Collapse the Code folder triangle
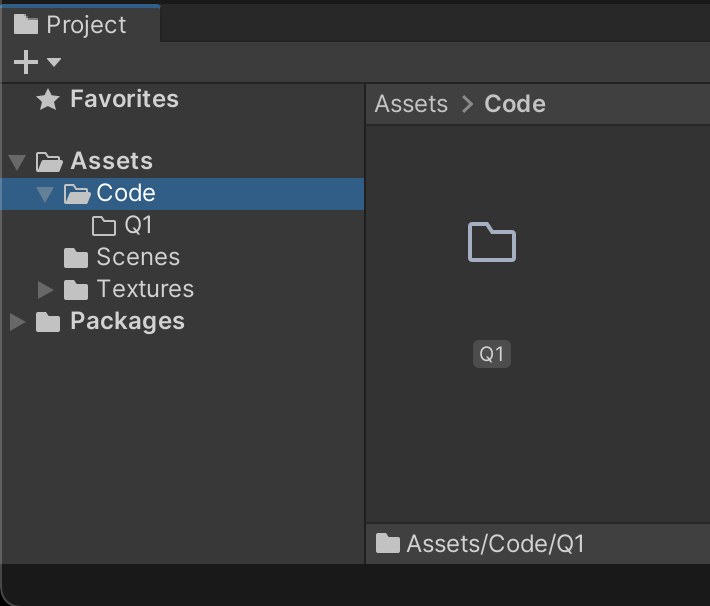 (x=45, y=193)
